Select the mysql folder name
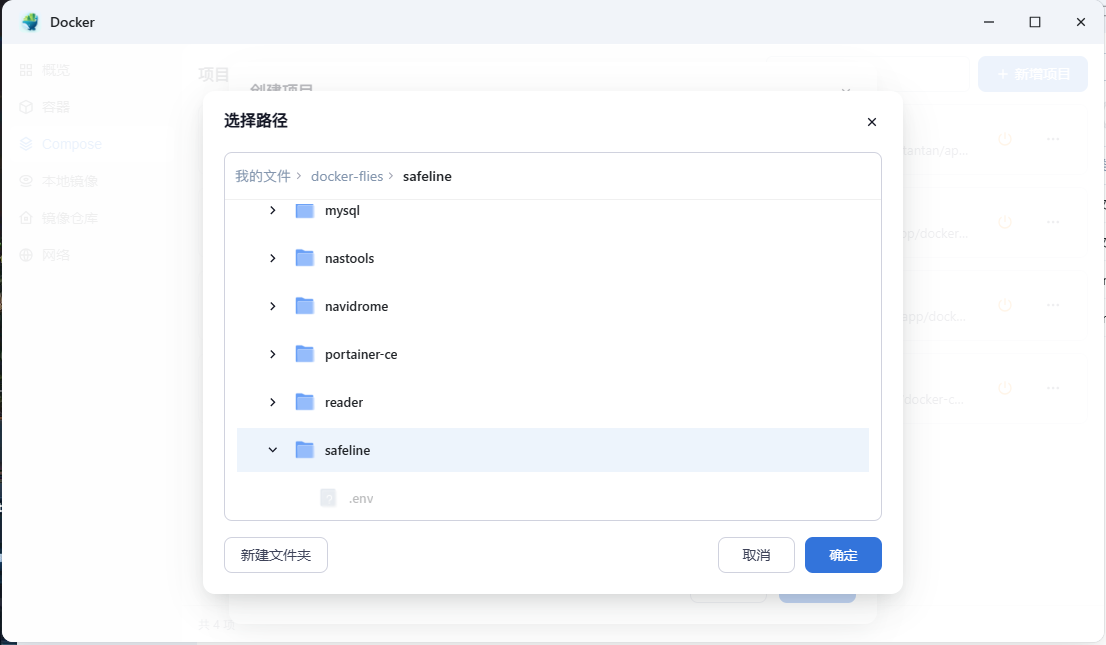Viewport: 1106px width, 645px height. click(x=342, y=210)
